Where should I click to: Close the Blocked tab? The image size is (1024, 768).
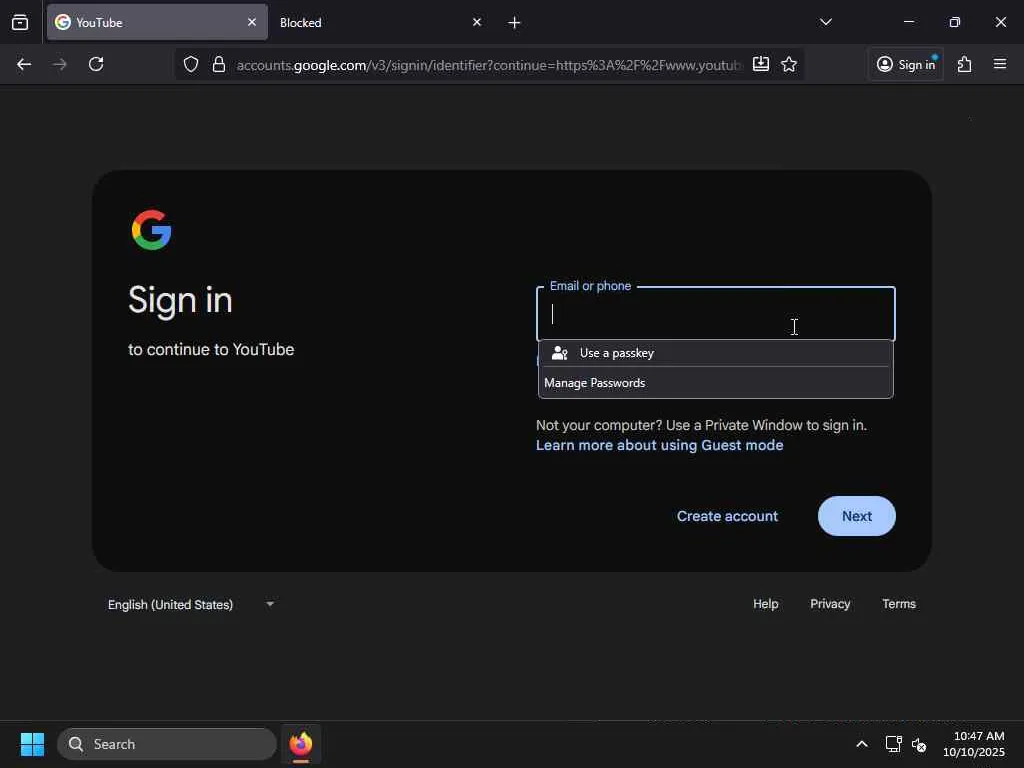click(x=477, y=22)
